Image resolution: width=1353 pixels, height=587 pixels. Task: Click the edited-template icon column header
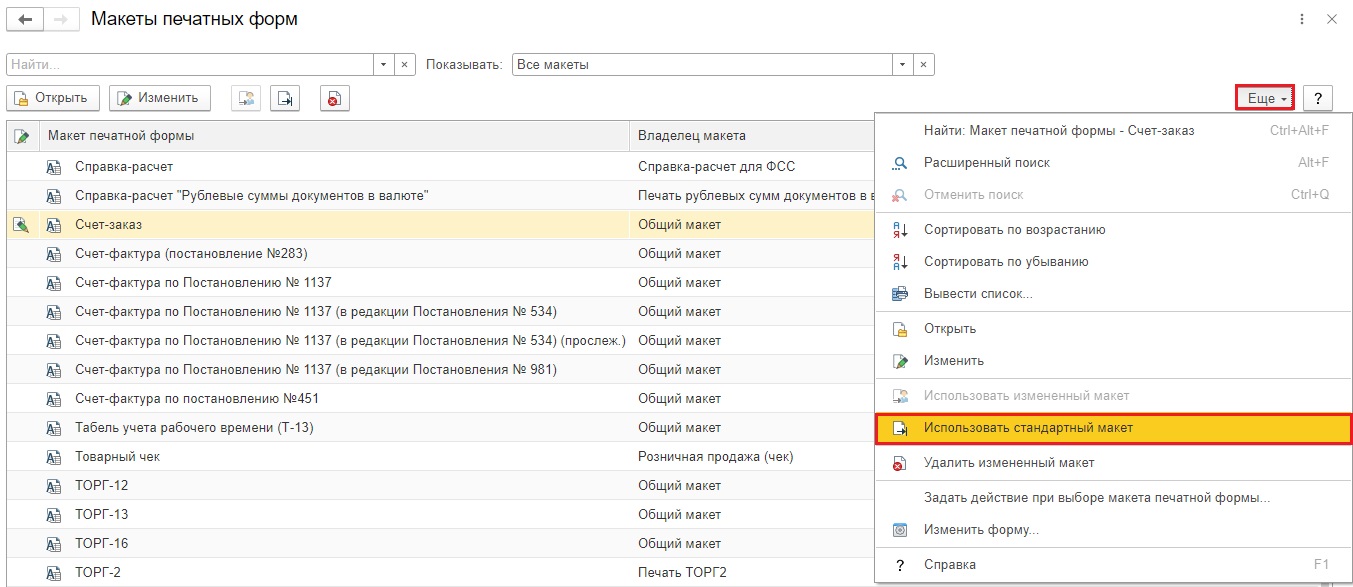tap(22, 136)
